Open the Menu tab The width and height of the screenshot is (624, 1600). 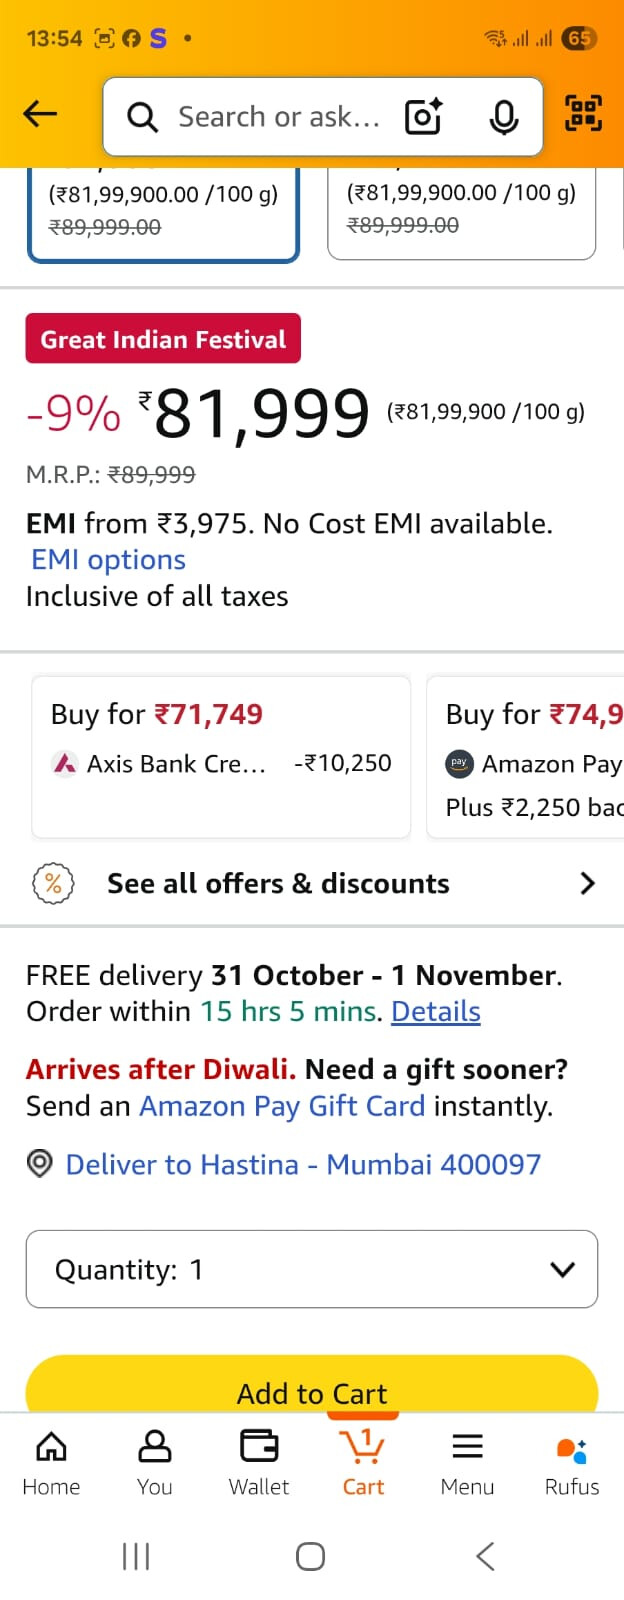point(467,1462)
